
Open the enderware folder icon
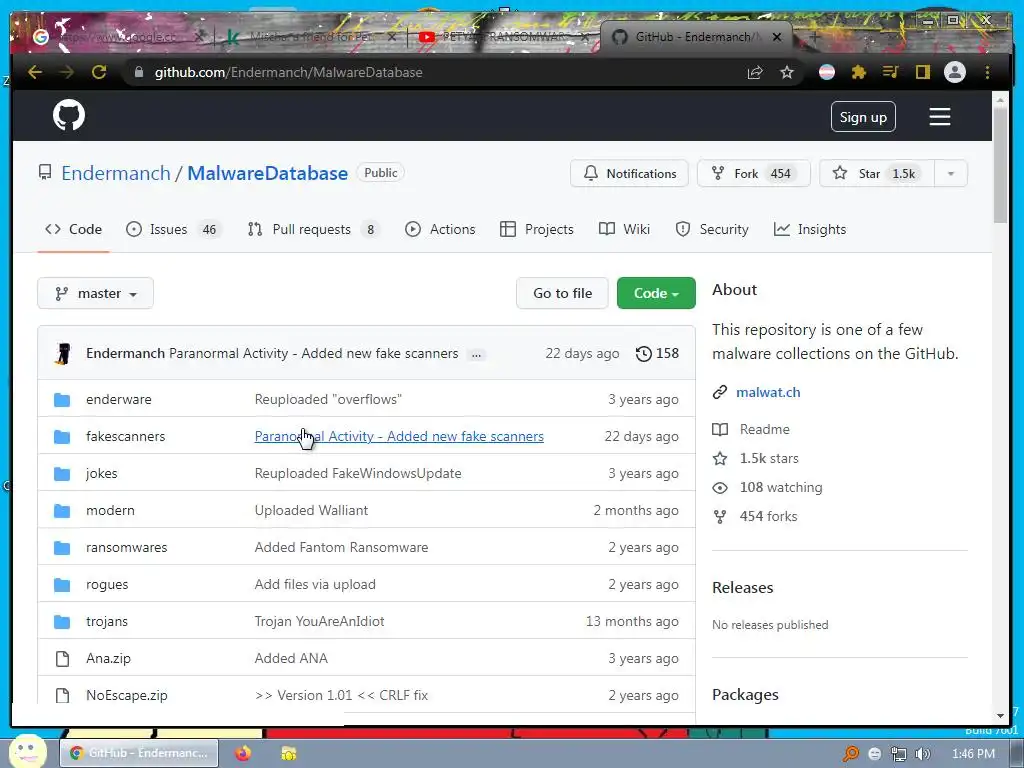click(x=62, y=400)
